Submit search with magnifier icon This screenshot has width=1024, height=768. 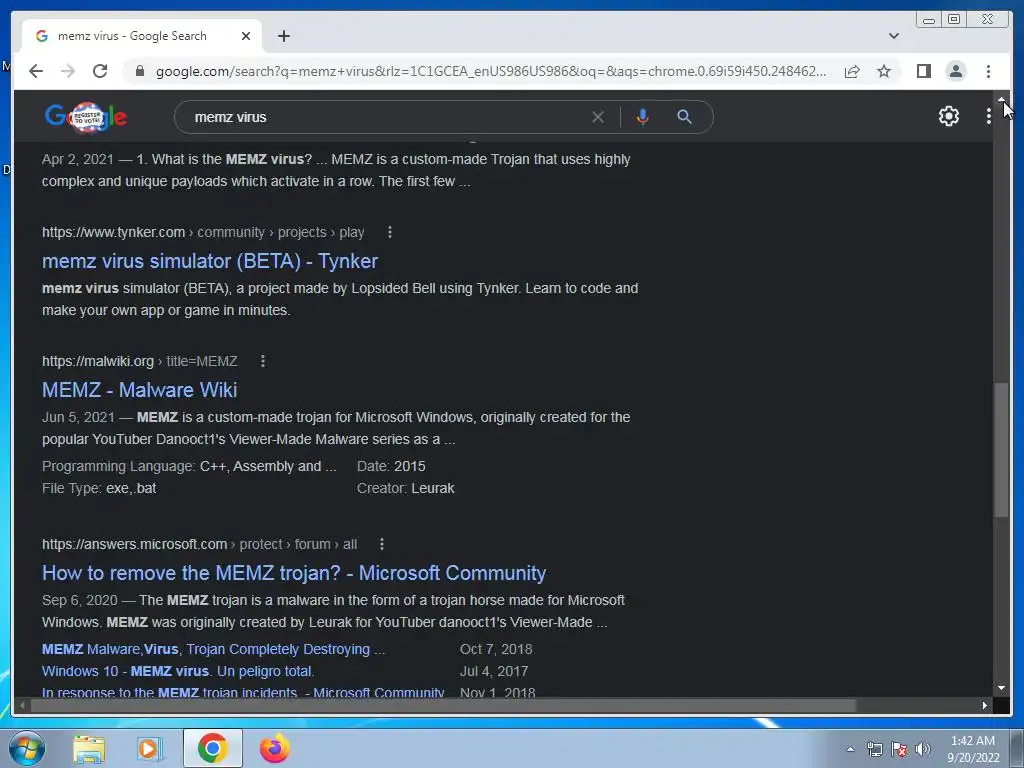click(x=684, y=117)
